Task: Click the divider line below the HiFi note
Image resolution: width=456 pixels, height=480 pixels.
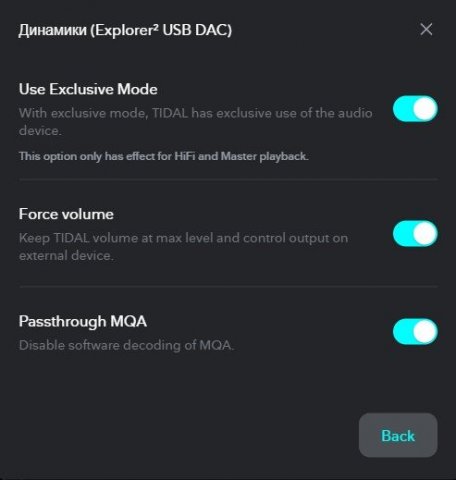Action: 228,179
